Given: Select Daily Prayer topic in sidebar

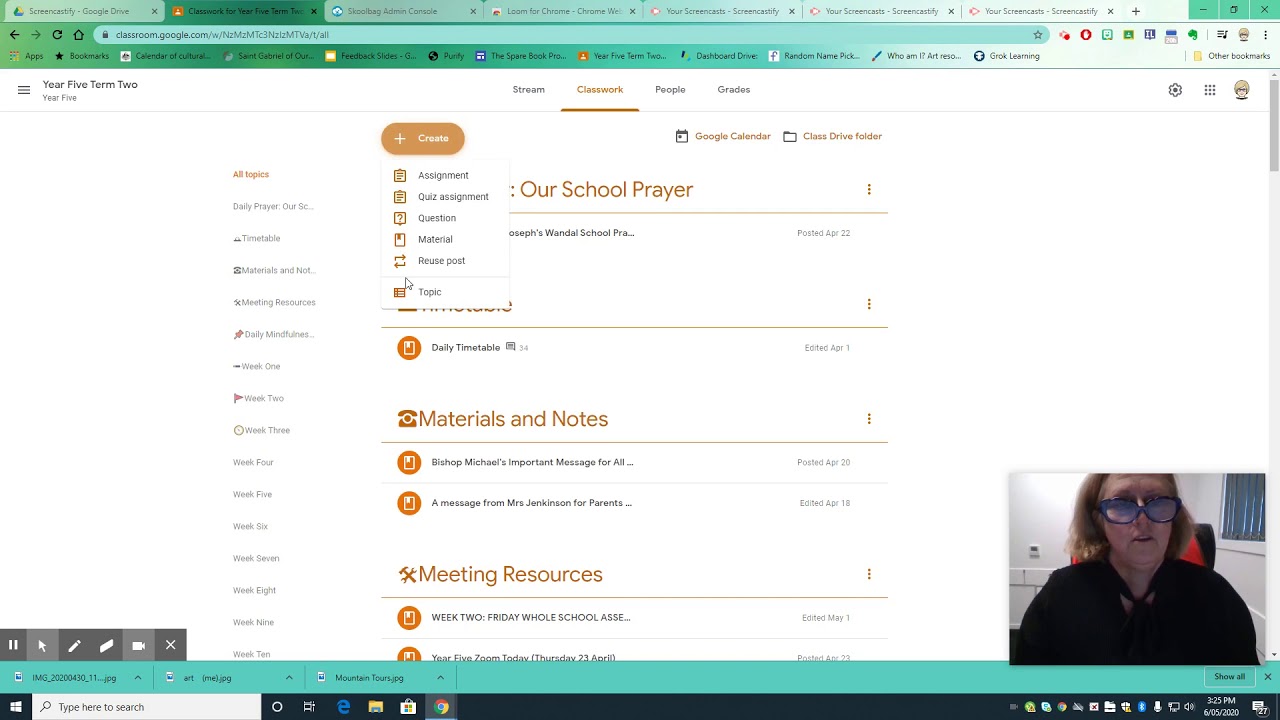Looking at the screenshot, I should (273, 206).
